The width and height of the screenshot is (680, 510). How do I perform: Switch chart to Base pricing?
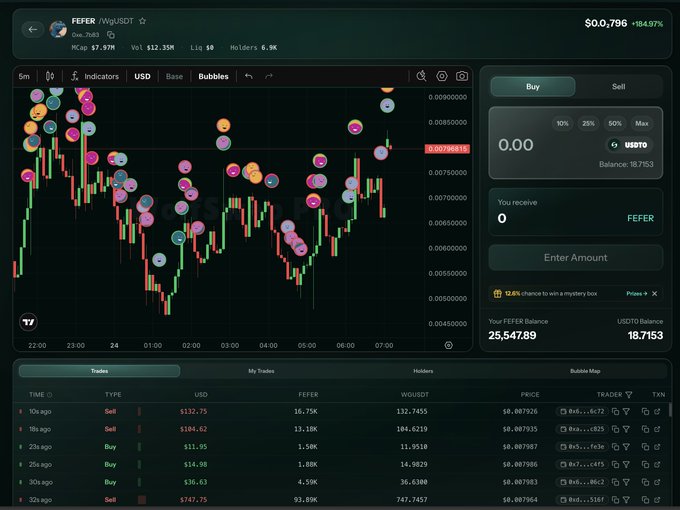174,76
